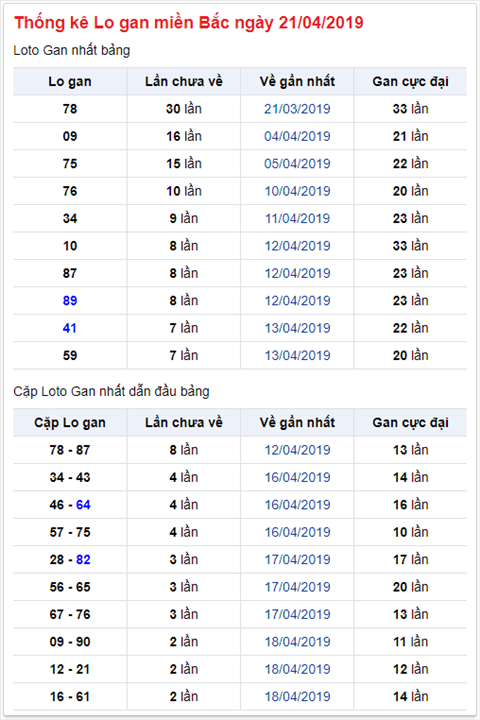
Task: Select 17/04/2019 date in row 67 - 76
Action: point(297,614)
